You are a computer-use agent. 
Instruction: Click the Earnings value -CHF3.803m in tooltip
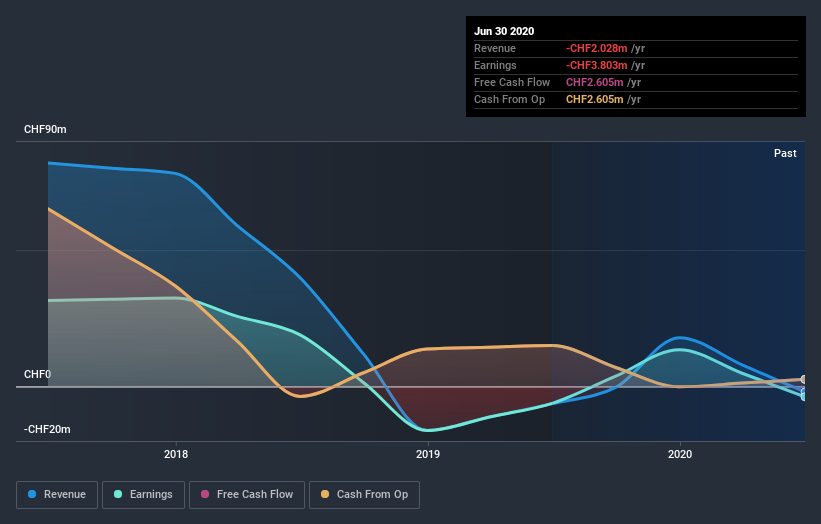[x=596, y=65]
